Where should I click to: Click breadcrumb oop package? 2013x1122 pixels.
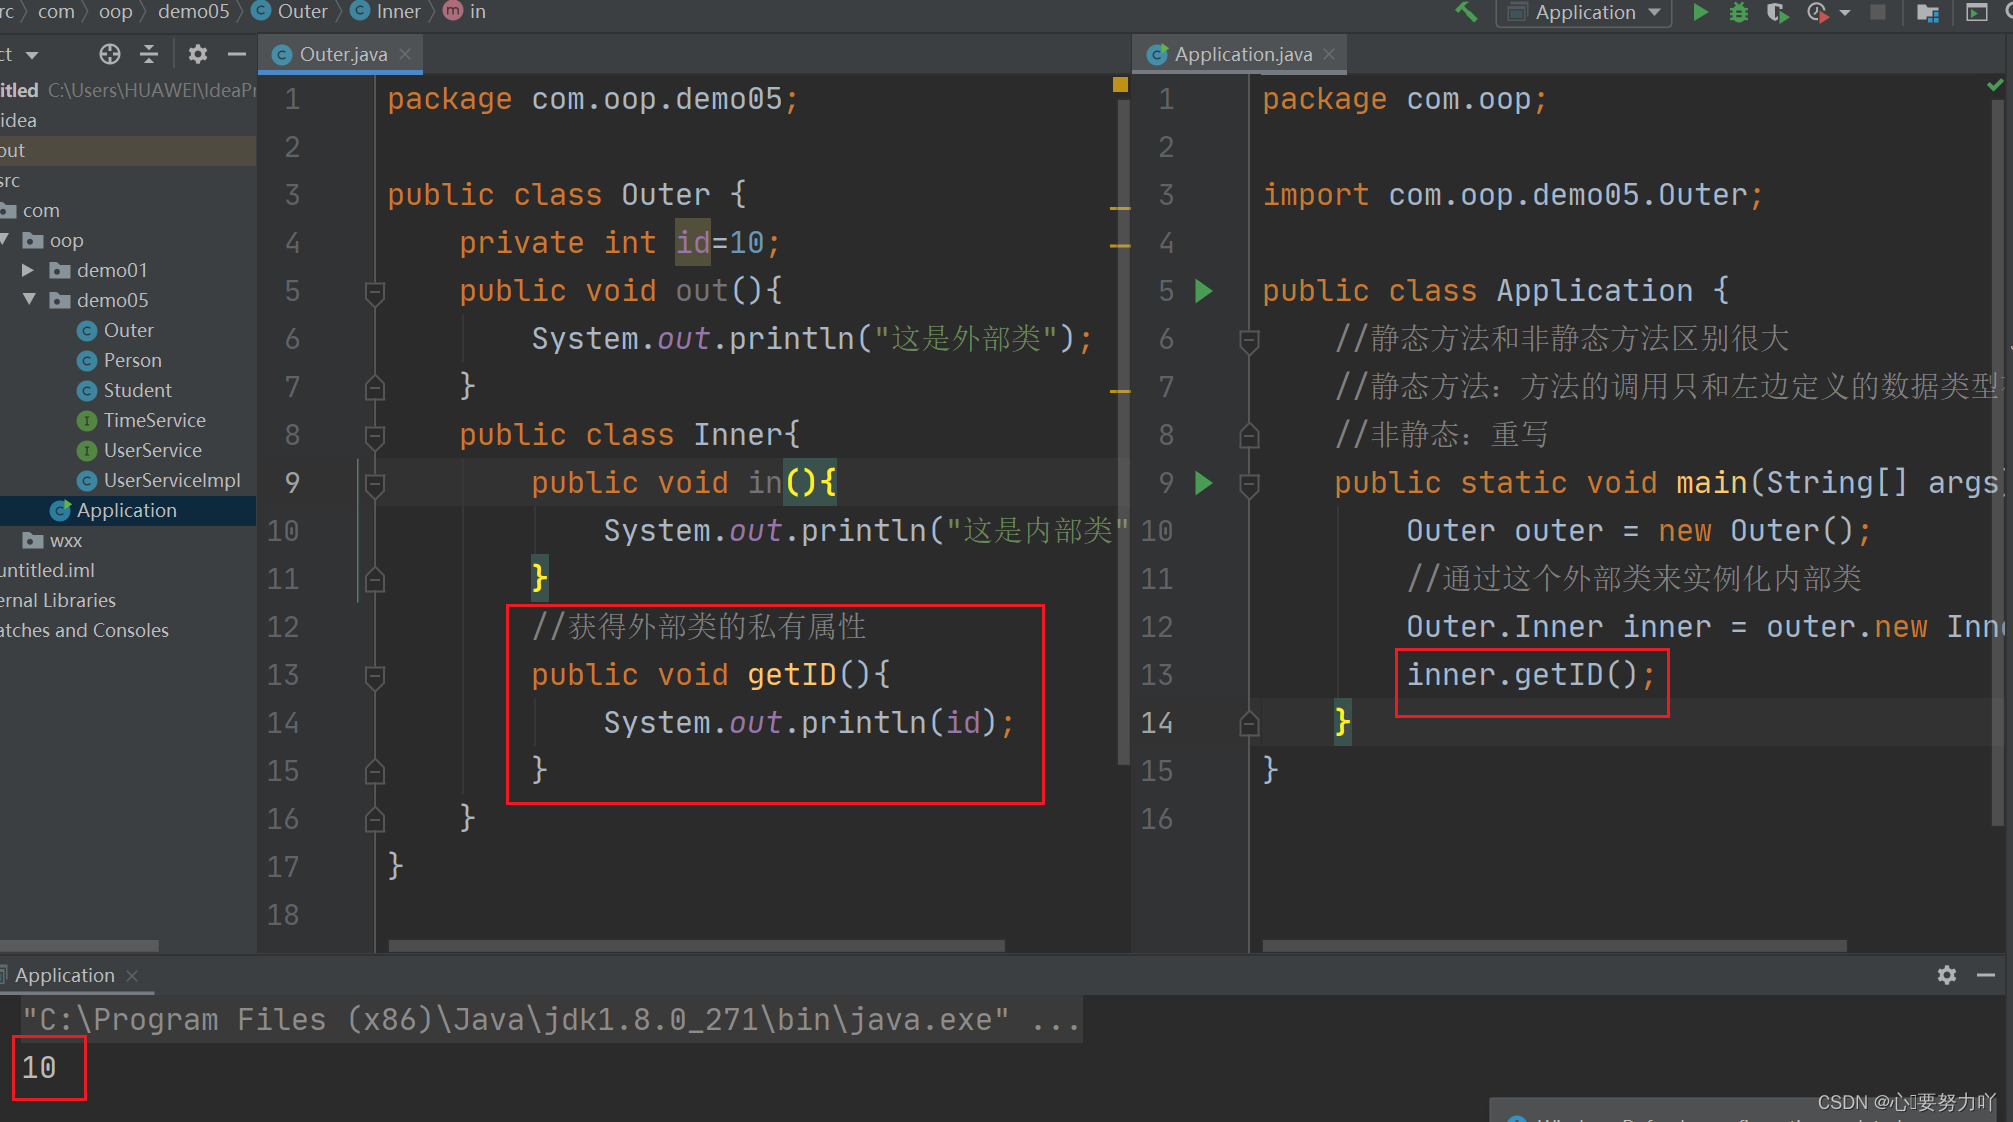pyautogui.click(x=115, y=11)
